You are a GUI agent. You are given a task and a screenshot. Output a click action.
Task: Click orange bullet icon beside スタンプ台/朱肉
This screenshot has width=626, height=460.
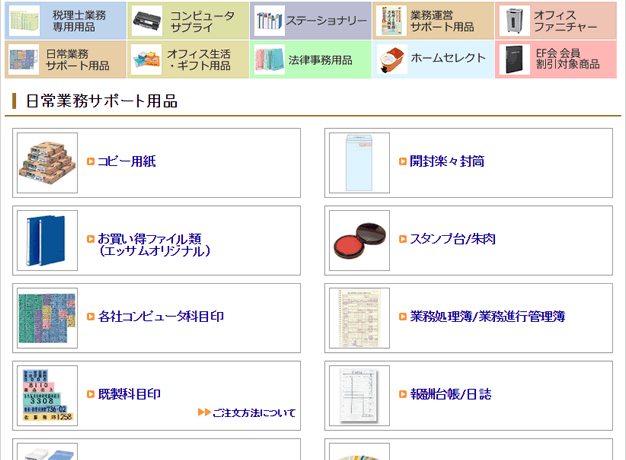(403, 239)
